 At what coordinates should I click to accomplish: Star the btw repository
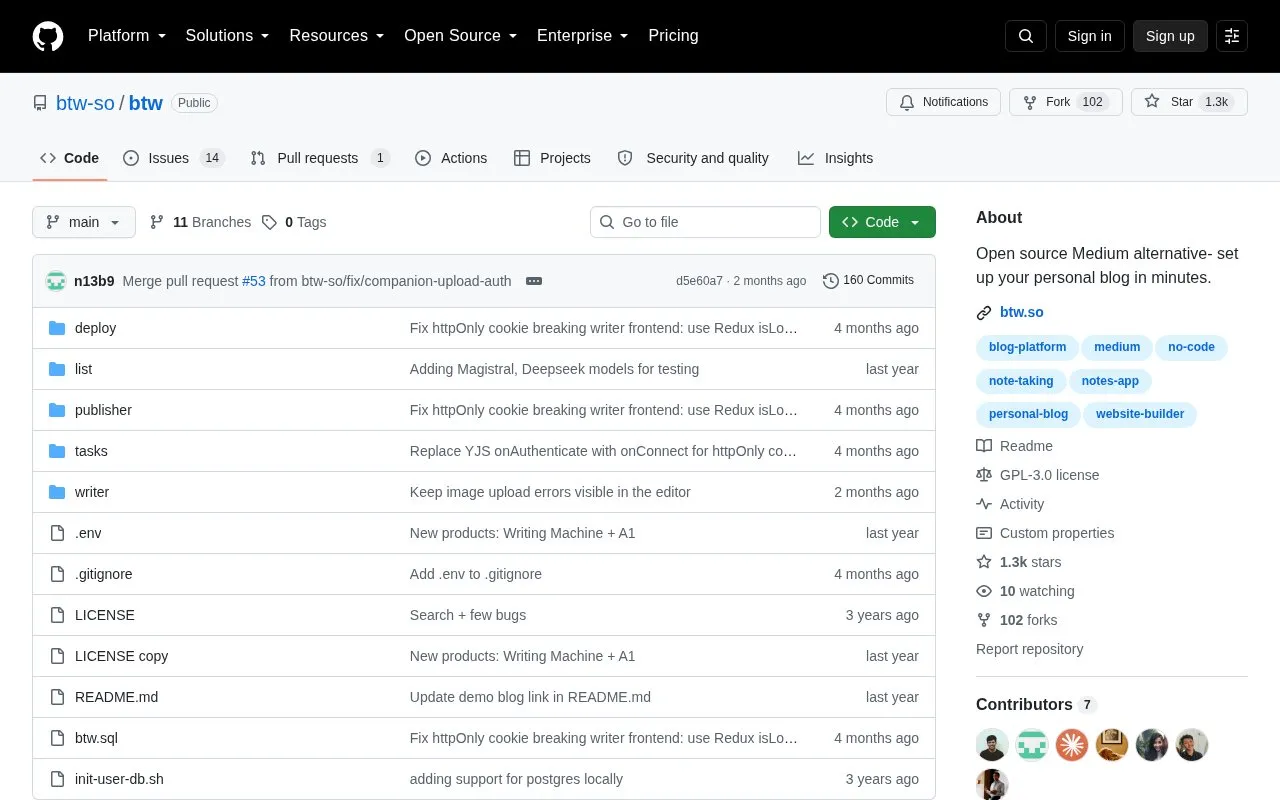[1189, 102]
